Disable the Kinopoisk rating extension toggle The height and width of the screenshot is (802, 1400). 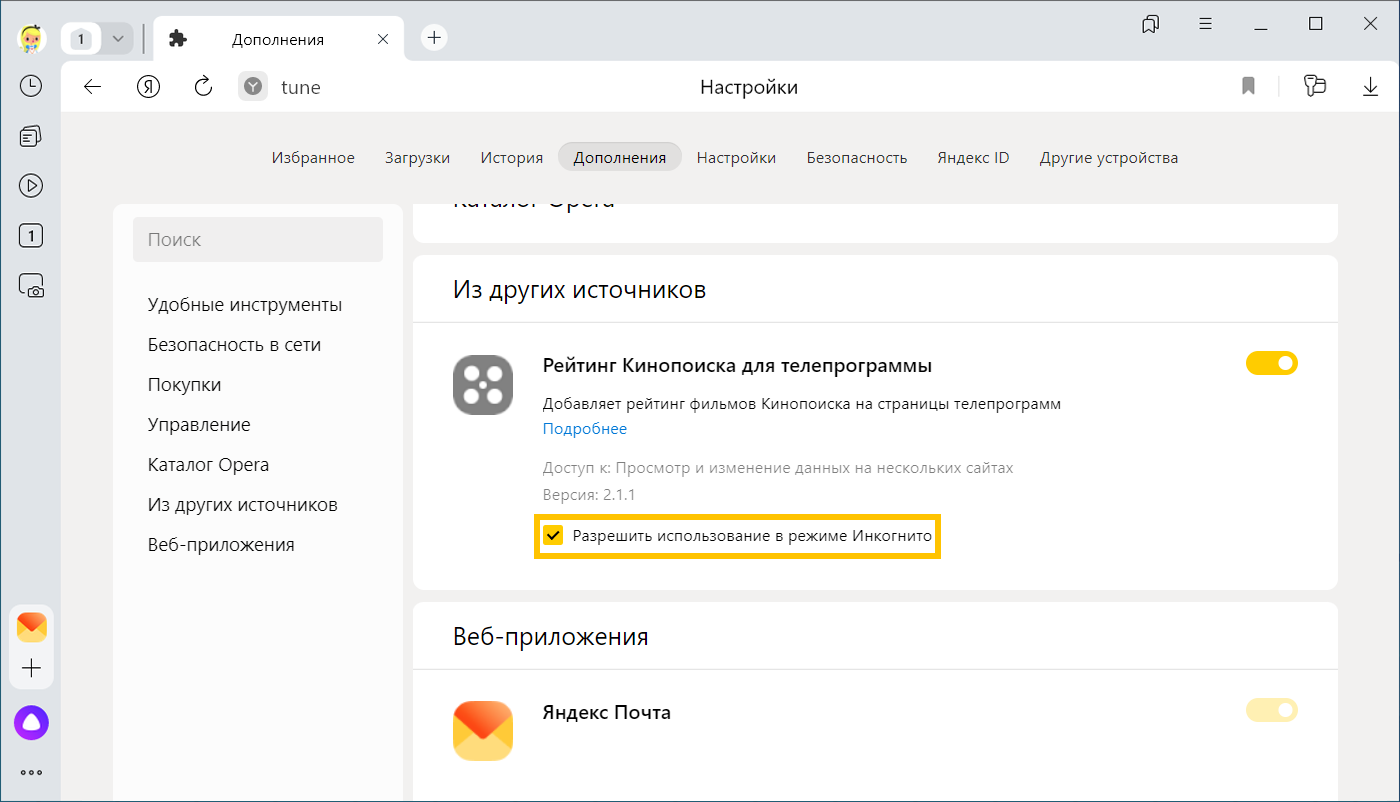point(1271,363)
